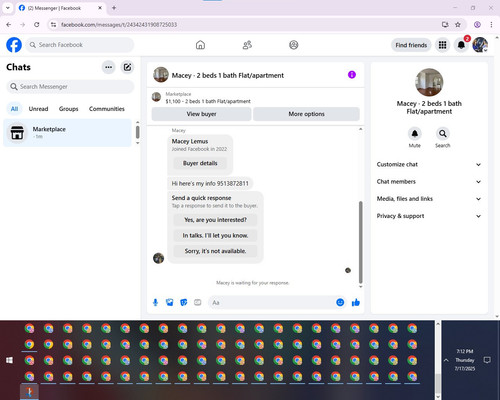Click the Macey Lemus name in buyer card
The image size is (500, 400).
(x=190, y=141)
